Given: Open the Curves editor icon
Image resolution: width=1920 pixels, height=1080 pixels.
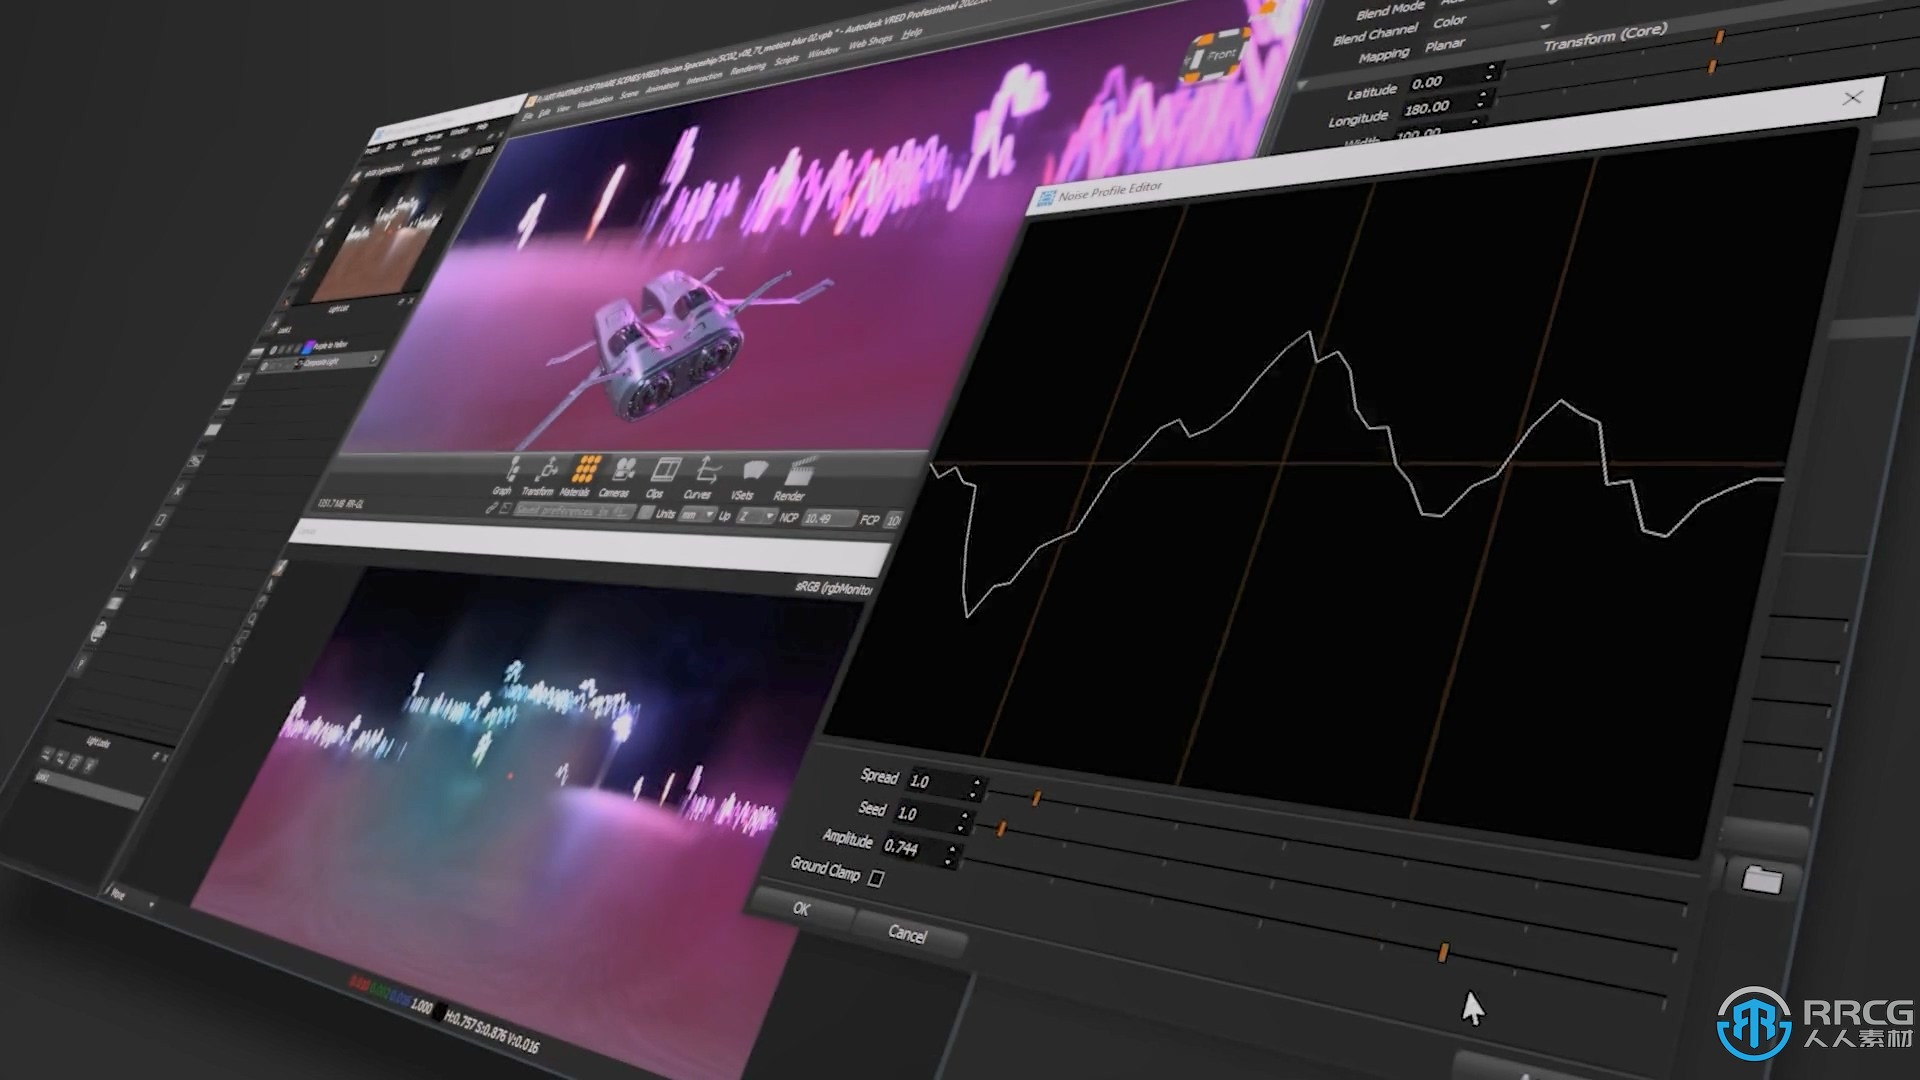Looking at the screenshot, I should pyautogui.click(x=702, y=478).
